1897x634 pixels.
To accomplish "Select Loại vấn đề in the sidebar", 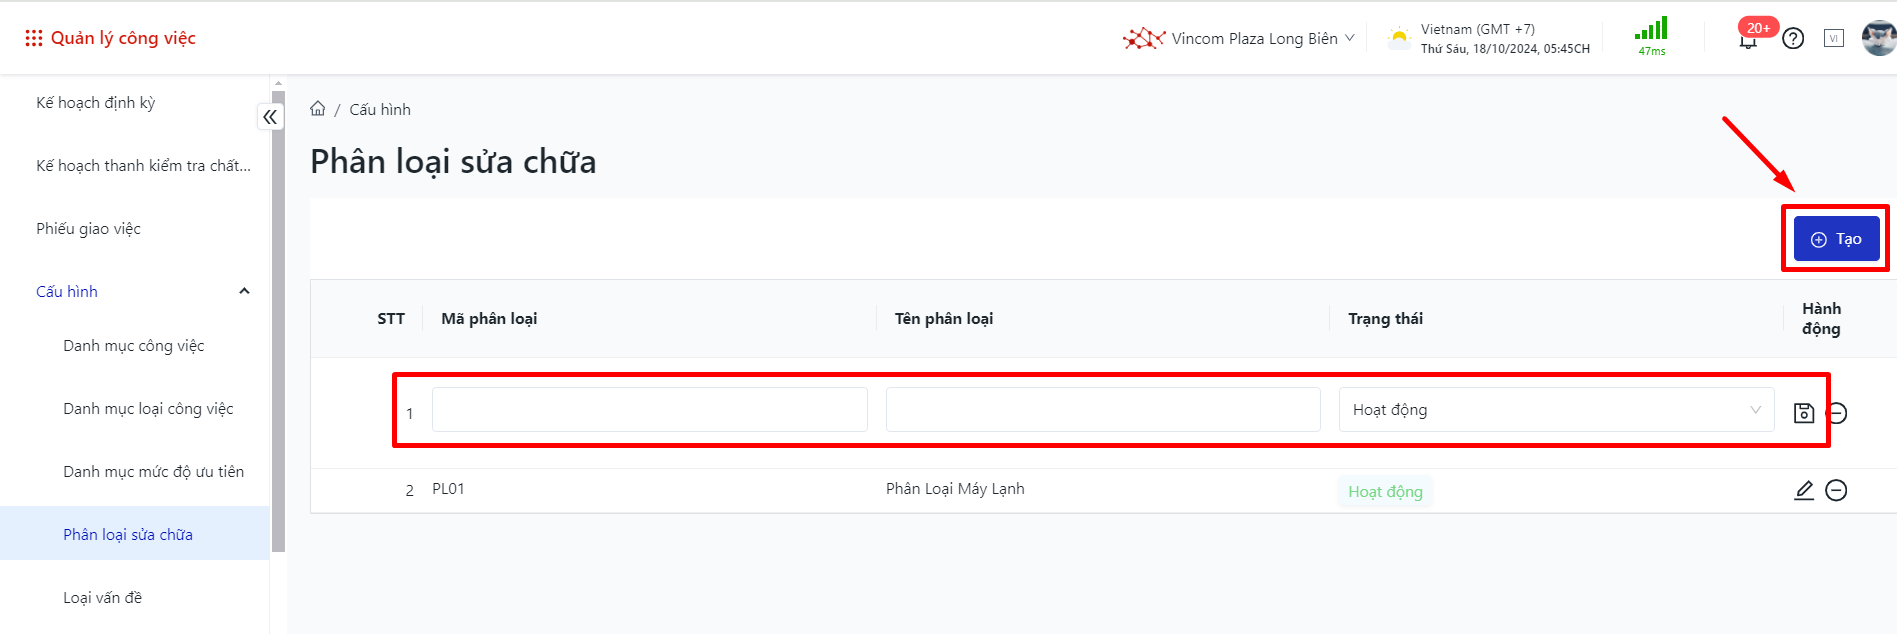I will 103,598.
